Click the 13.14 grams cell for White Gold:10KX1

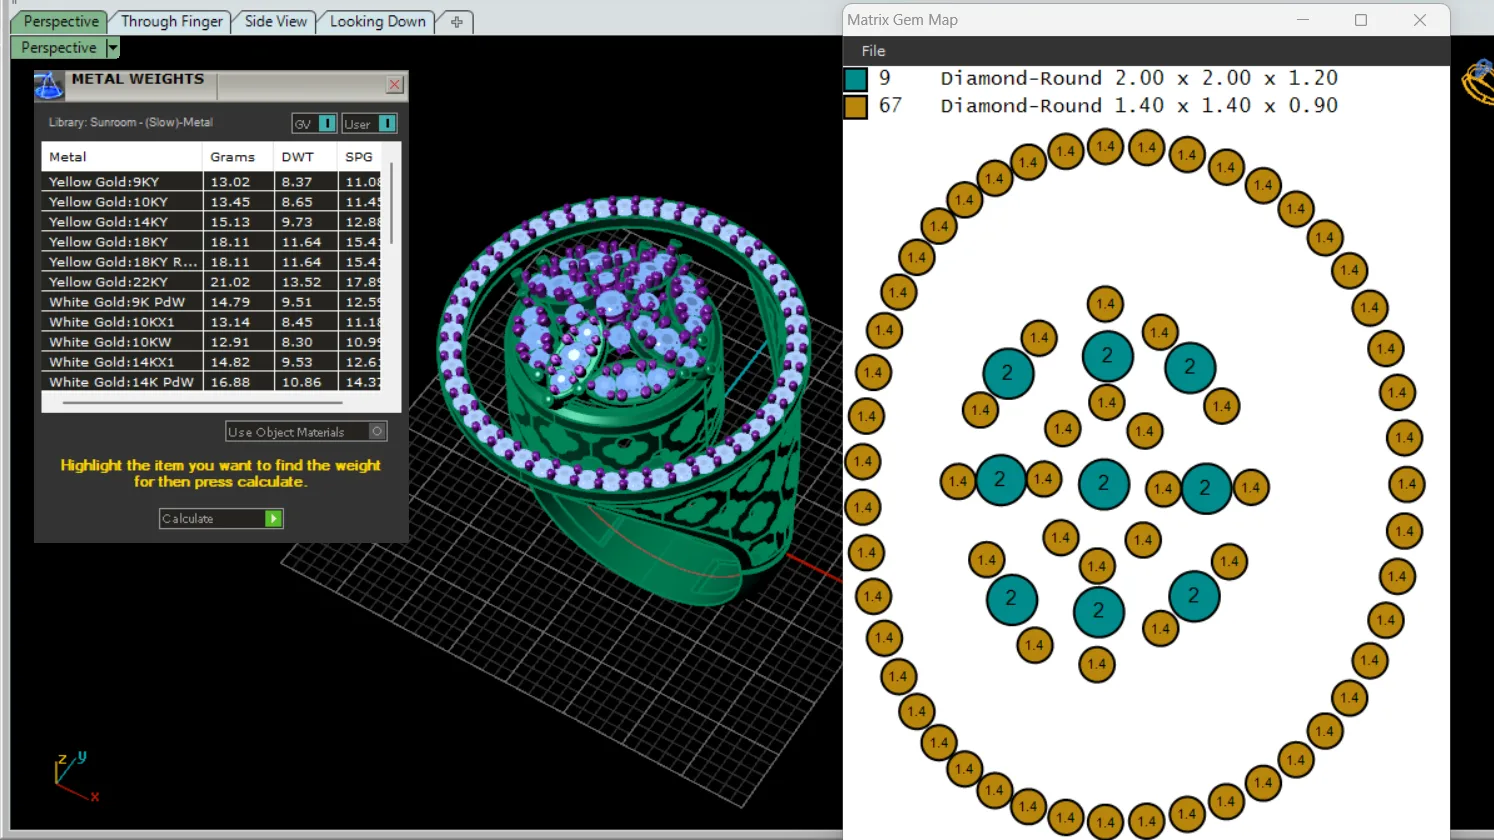(238, 322)
